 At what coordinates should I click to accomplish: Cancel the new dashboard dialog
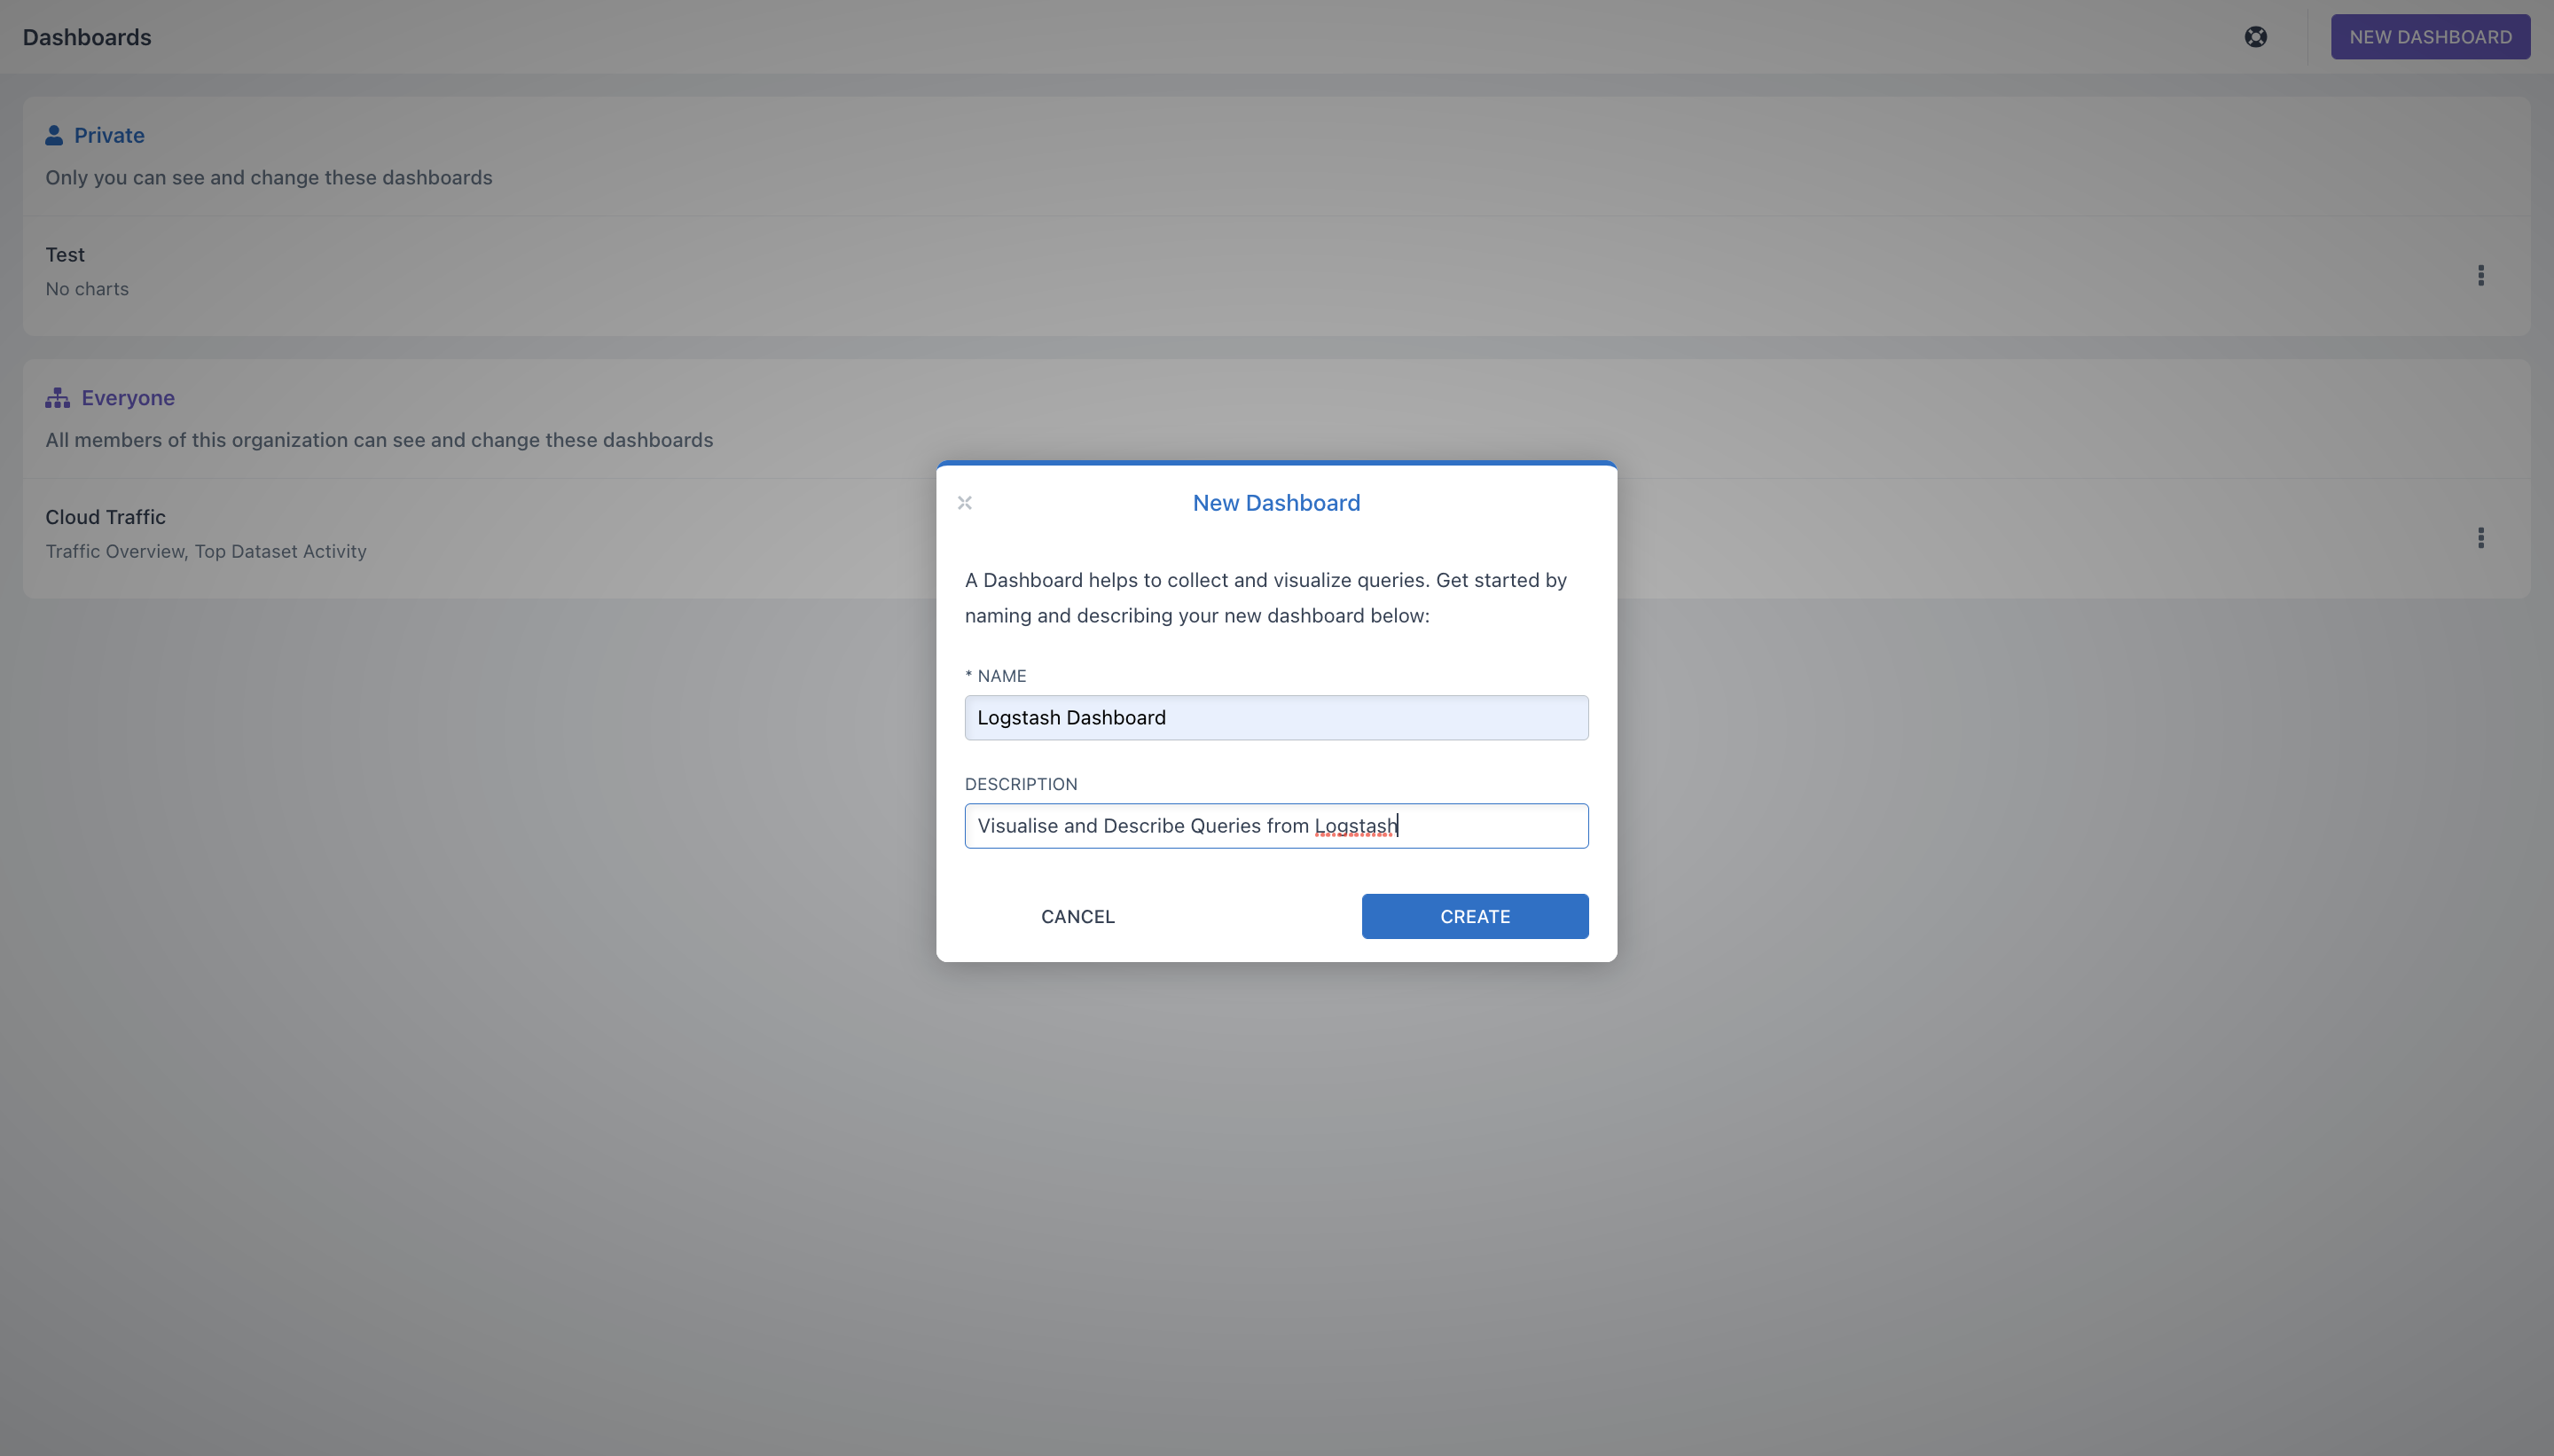coord(1078,916)
